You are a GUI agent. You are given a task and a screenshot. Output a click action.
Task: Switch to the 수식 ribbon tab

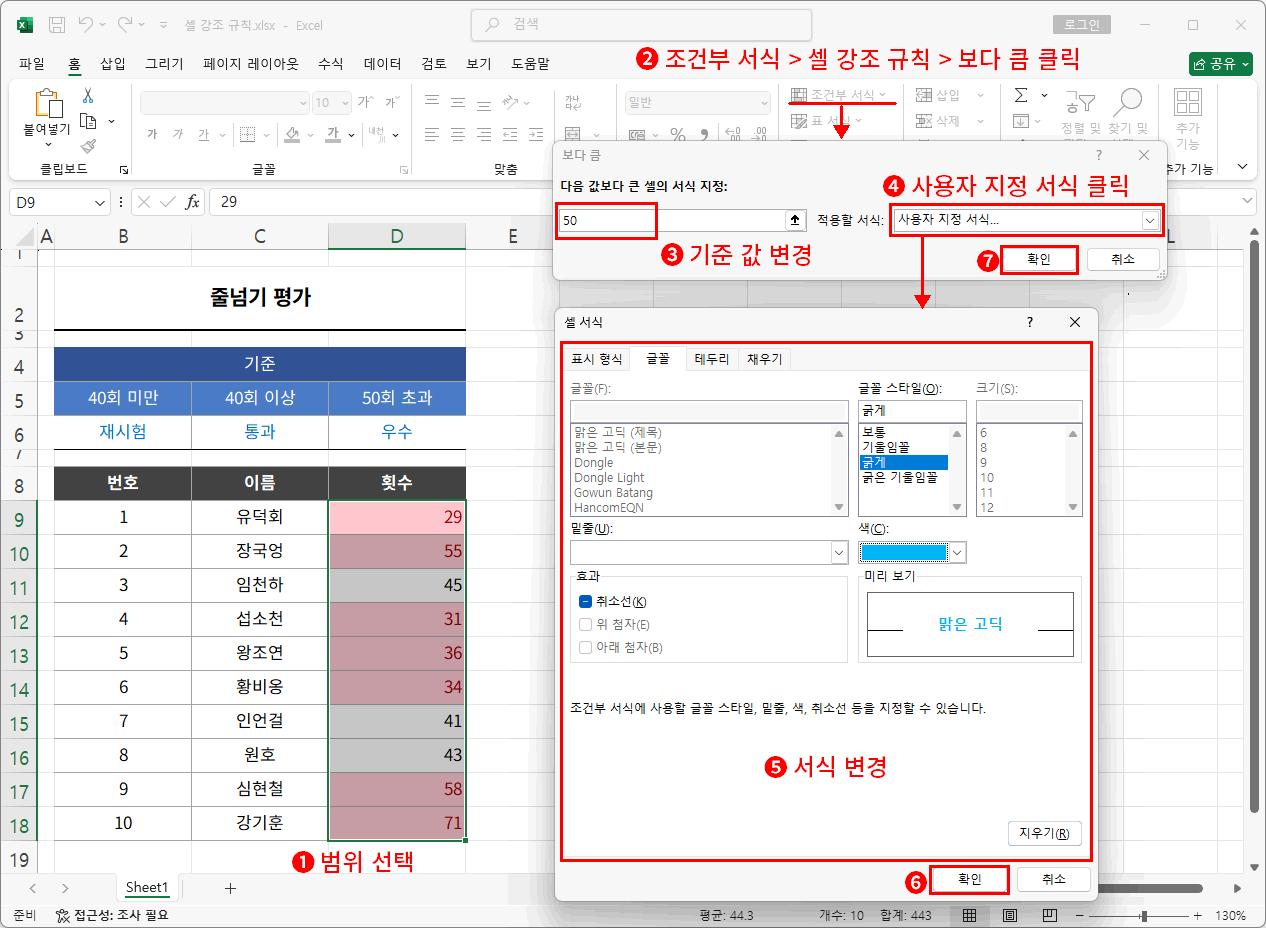[331, 64]
